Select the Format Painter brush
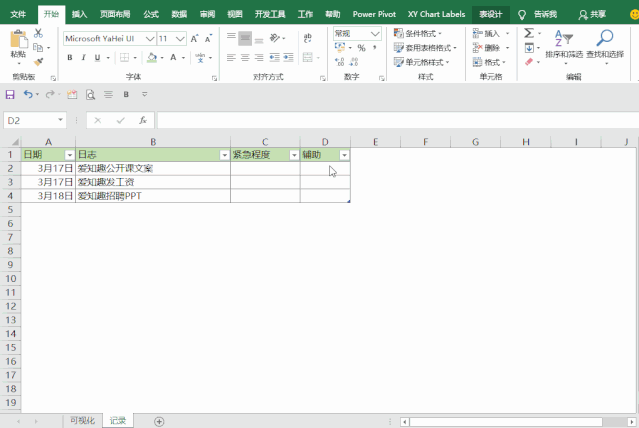The height and width of the screenshot is (428, 639). point(38,62)
